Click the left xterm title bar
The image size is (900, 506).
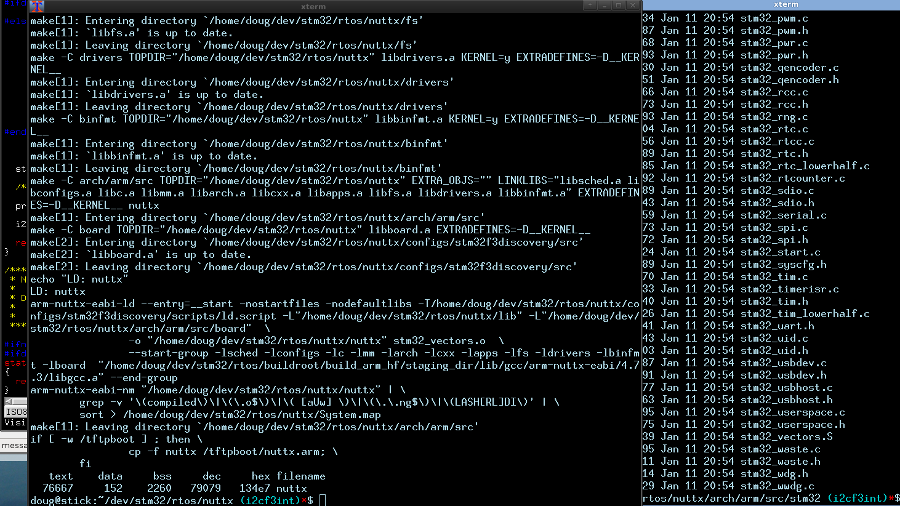pyautogui.click(x=313, y=6)
